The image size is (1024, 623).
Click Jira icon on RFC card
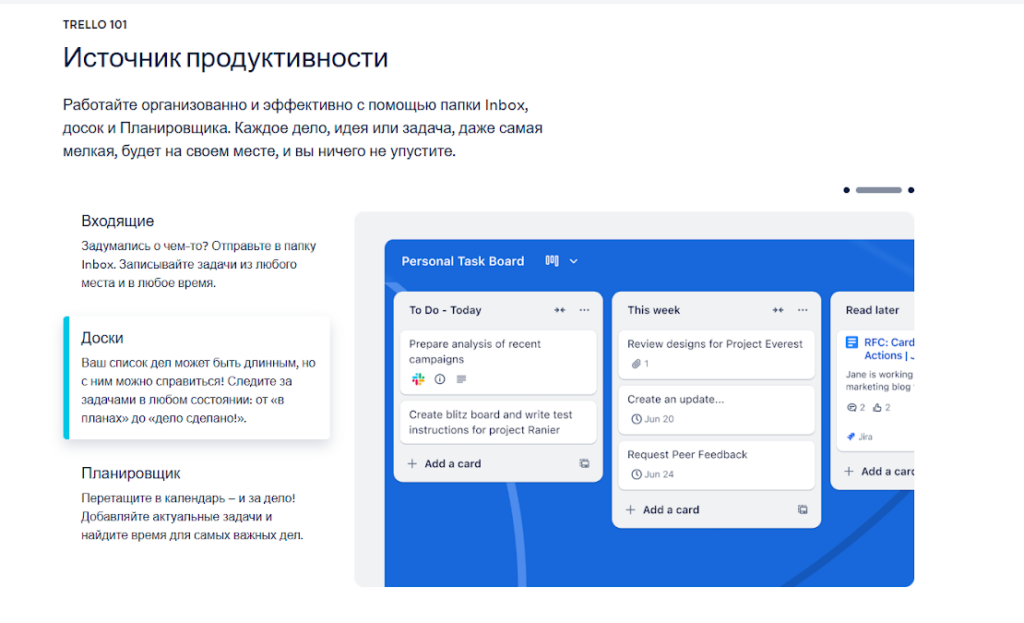[x=850, y=436]
